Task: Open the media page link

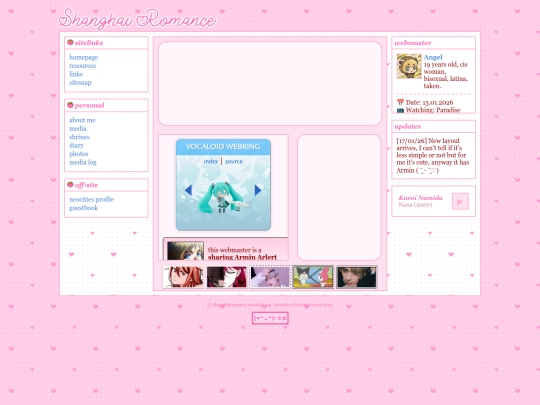Action: pos(77,128)
